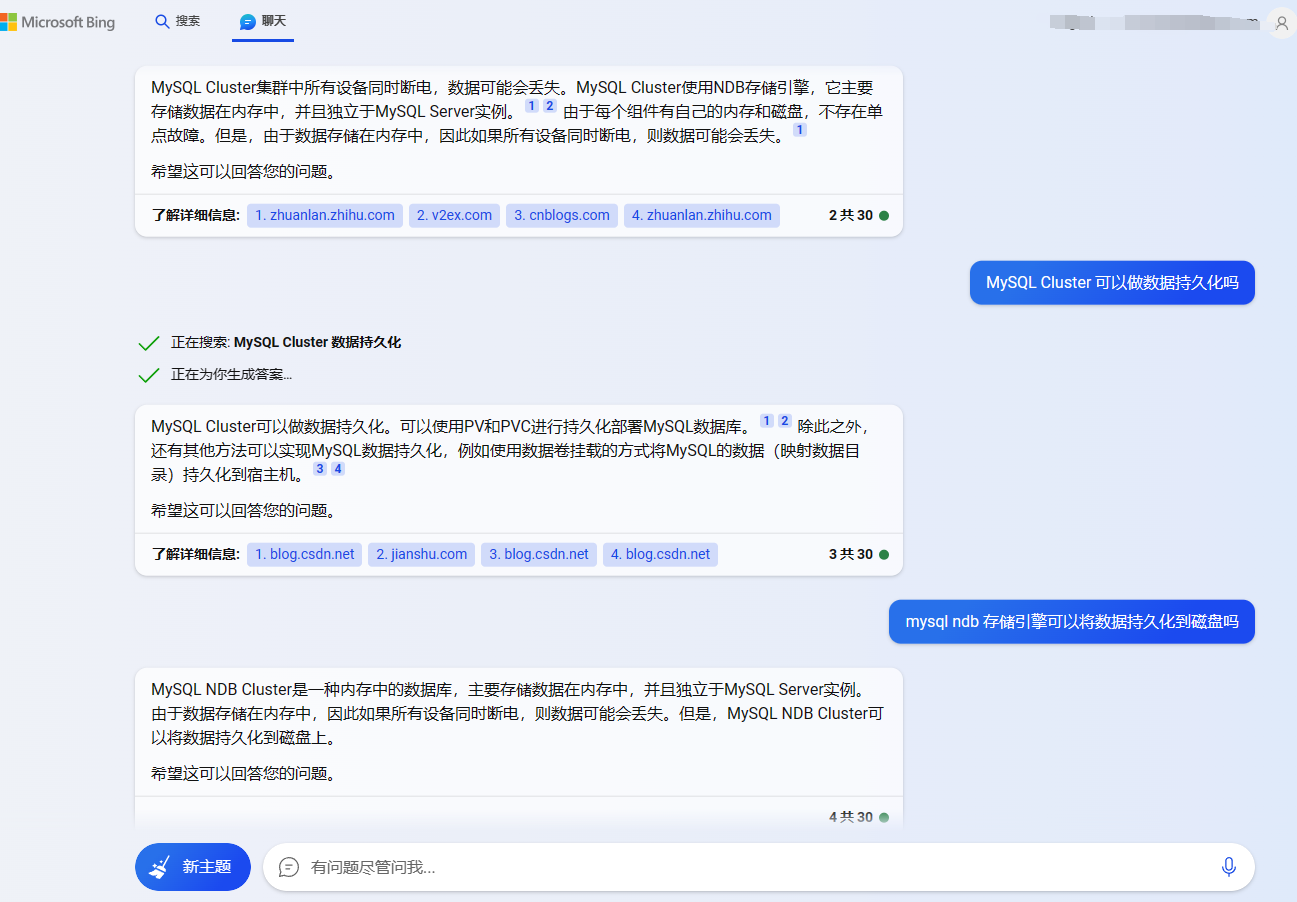This screenshot has height=902, width=1297.
Task: Click the green checkmark beside 正在为你生成答案
Action: point(149,375)
